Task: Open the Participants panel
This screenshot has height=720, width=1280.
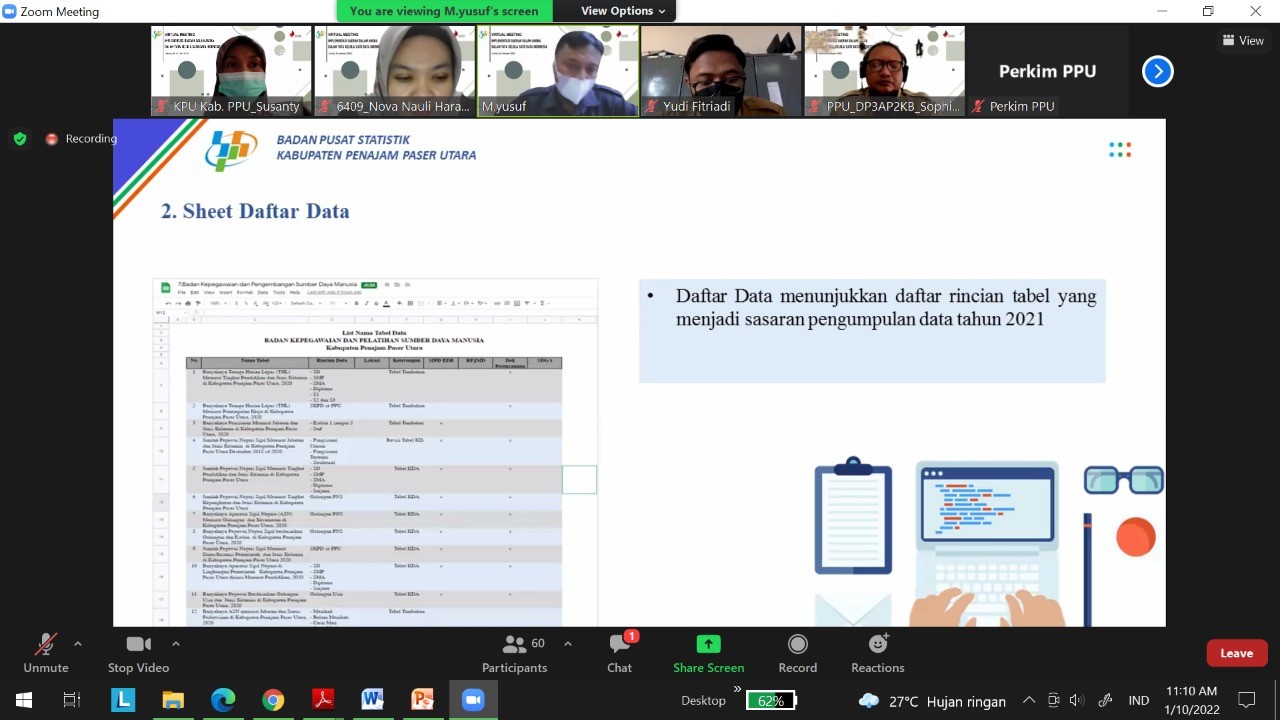Action: [514, 653]
